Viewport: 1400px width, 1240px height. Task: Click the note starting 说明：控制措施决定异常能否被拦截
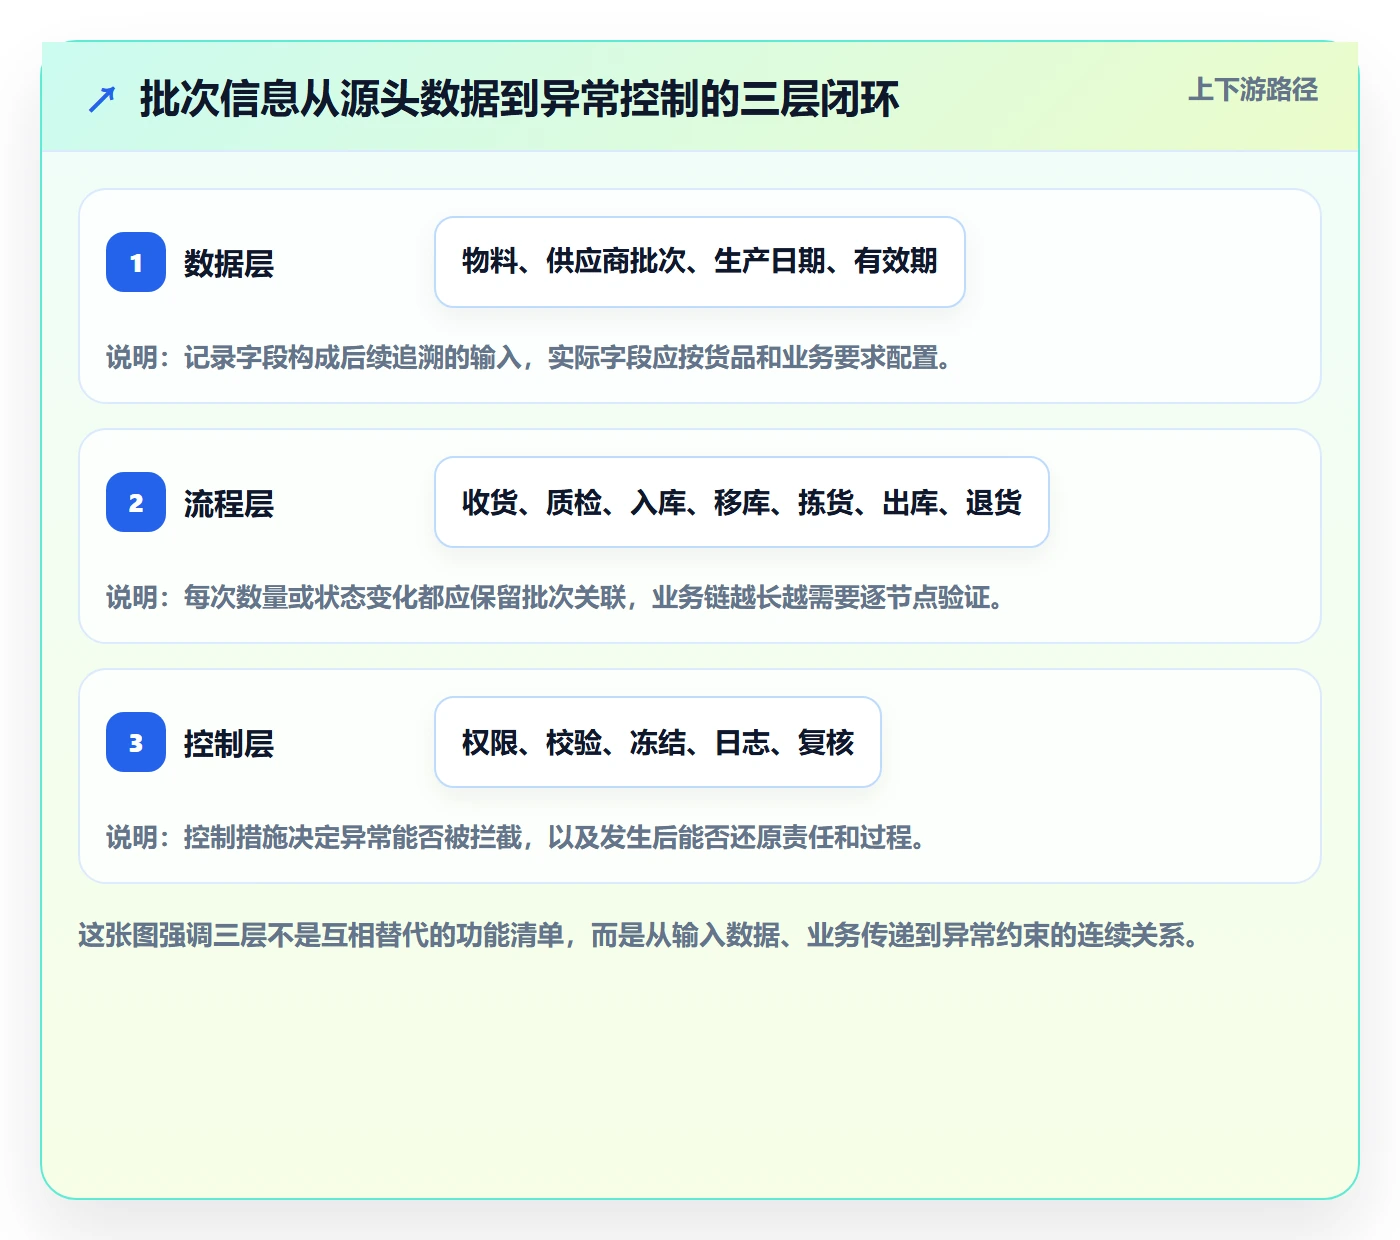(516, 838)
